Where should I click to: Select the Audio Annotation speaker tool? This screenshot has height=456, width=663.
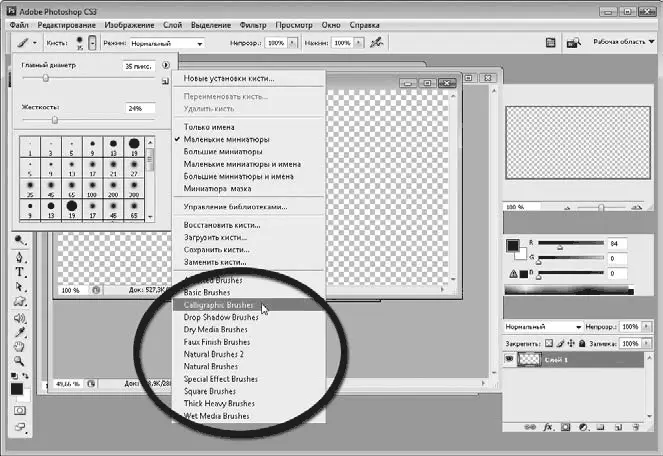[x=19, y=318]
